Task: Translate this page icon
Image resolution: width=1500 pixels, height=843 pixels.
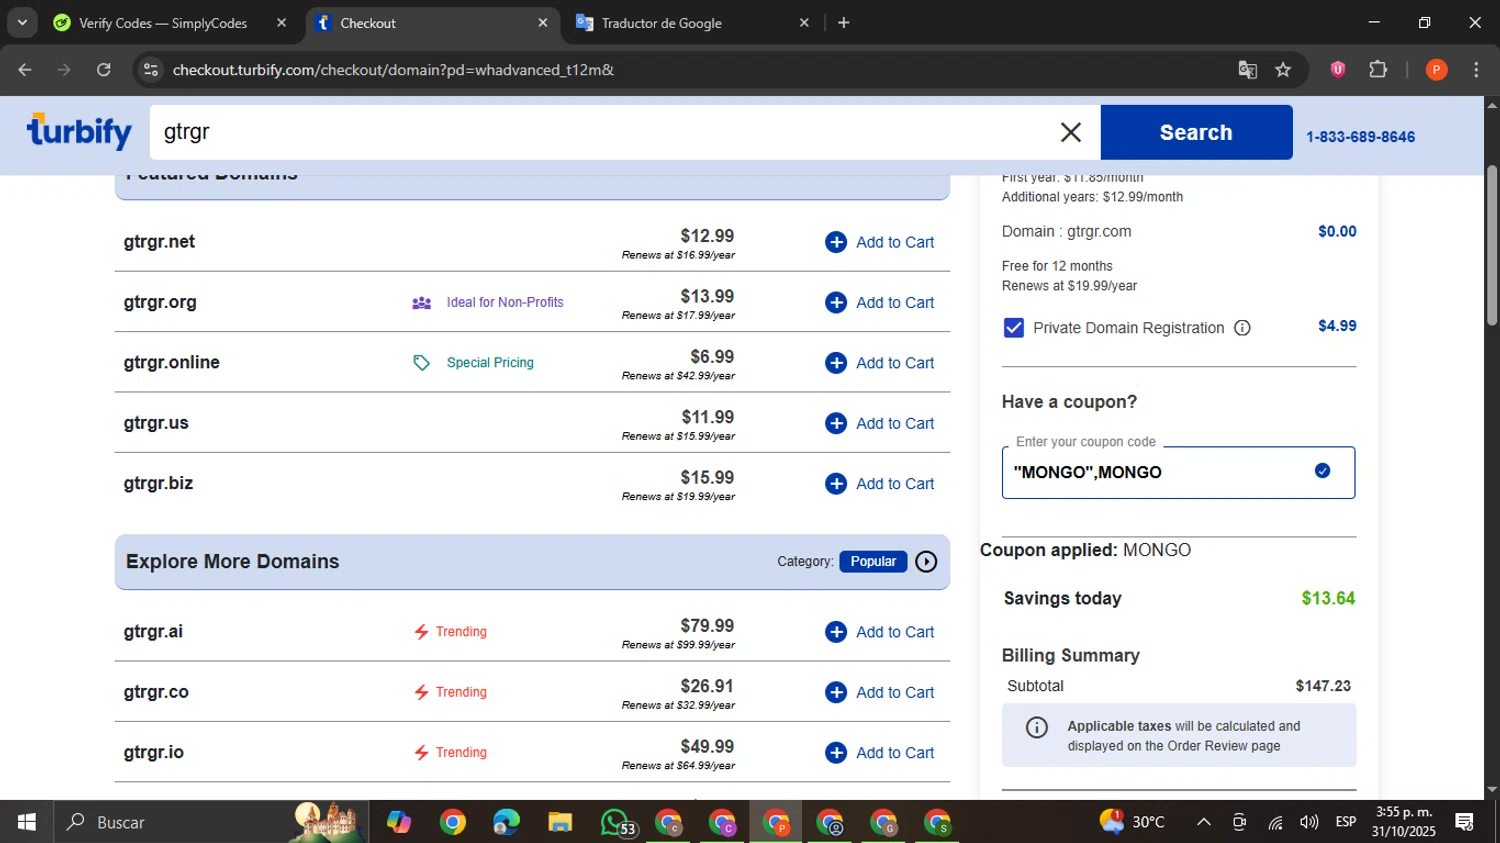Action: [1247, 70]
